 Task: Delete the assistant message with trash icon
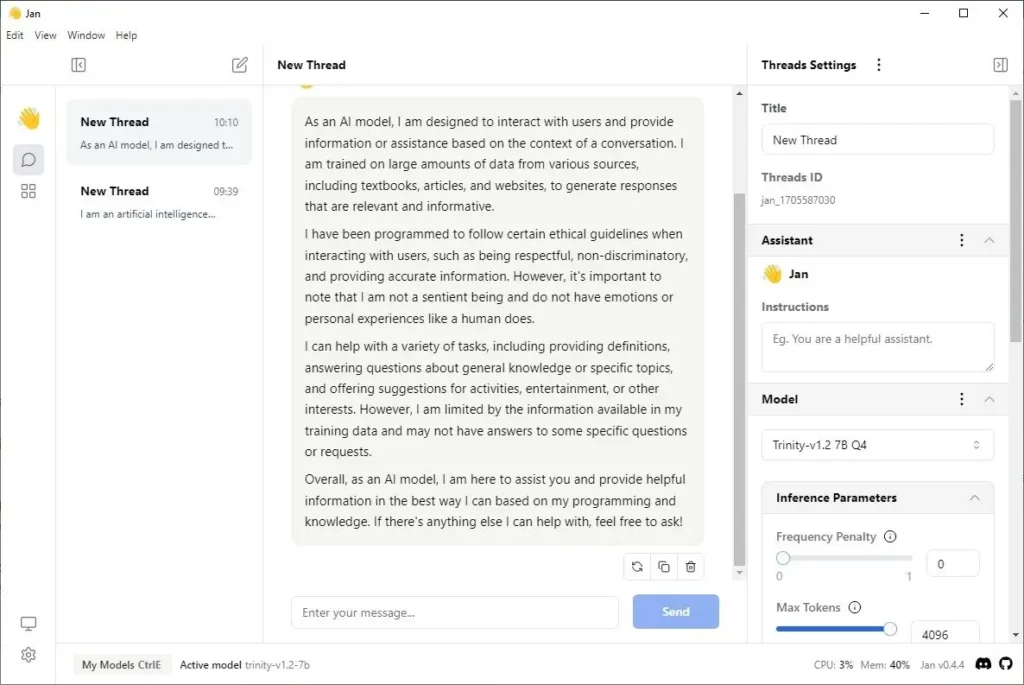[x=691, y=567]
